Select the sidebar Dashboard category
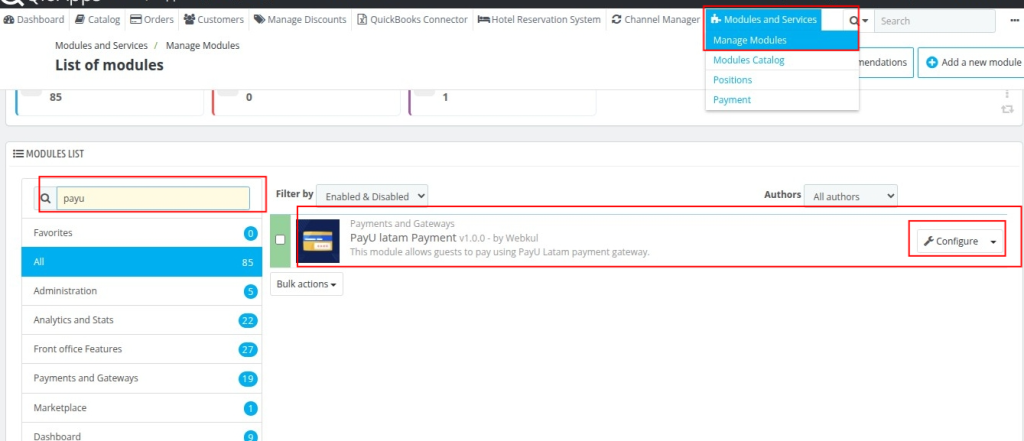 [x=142, y=434]
